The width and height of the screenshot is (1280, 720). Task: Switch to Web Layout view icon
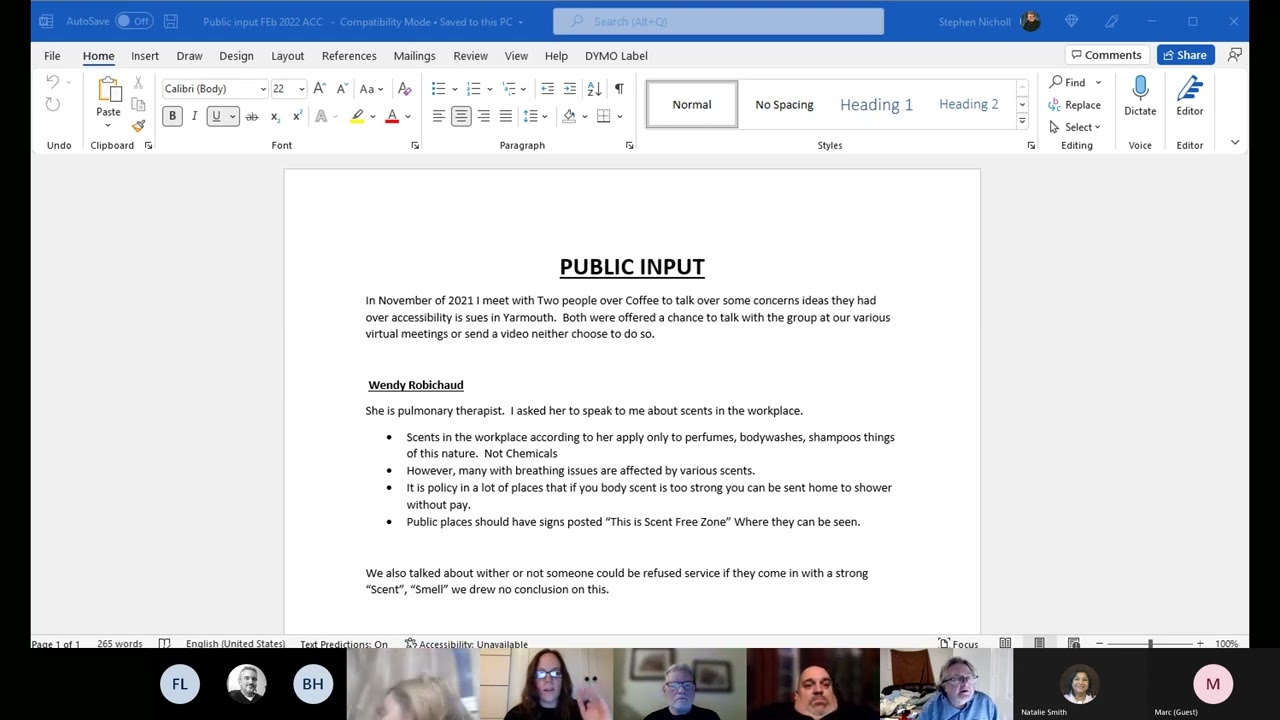1073,643
